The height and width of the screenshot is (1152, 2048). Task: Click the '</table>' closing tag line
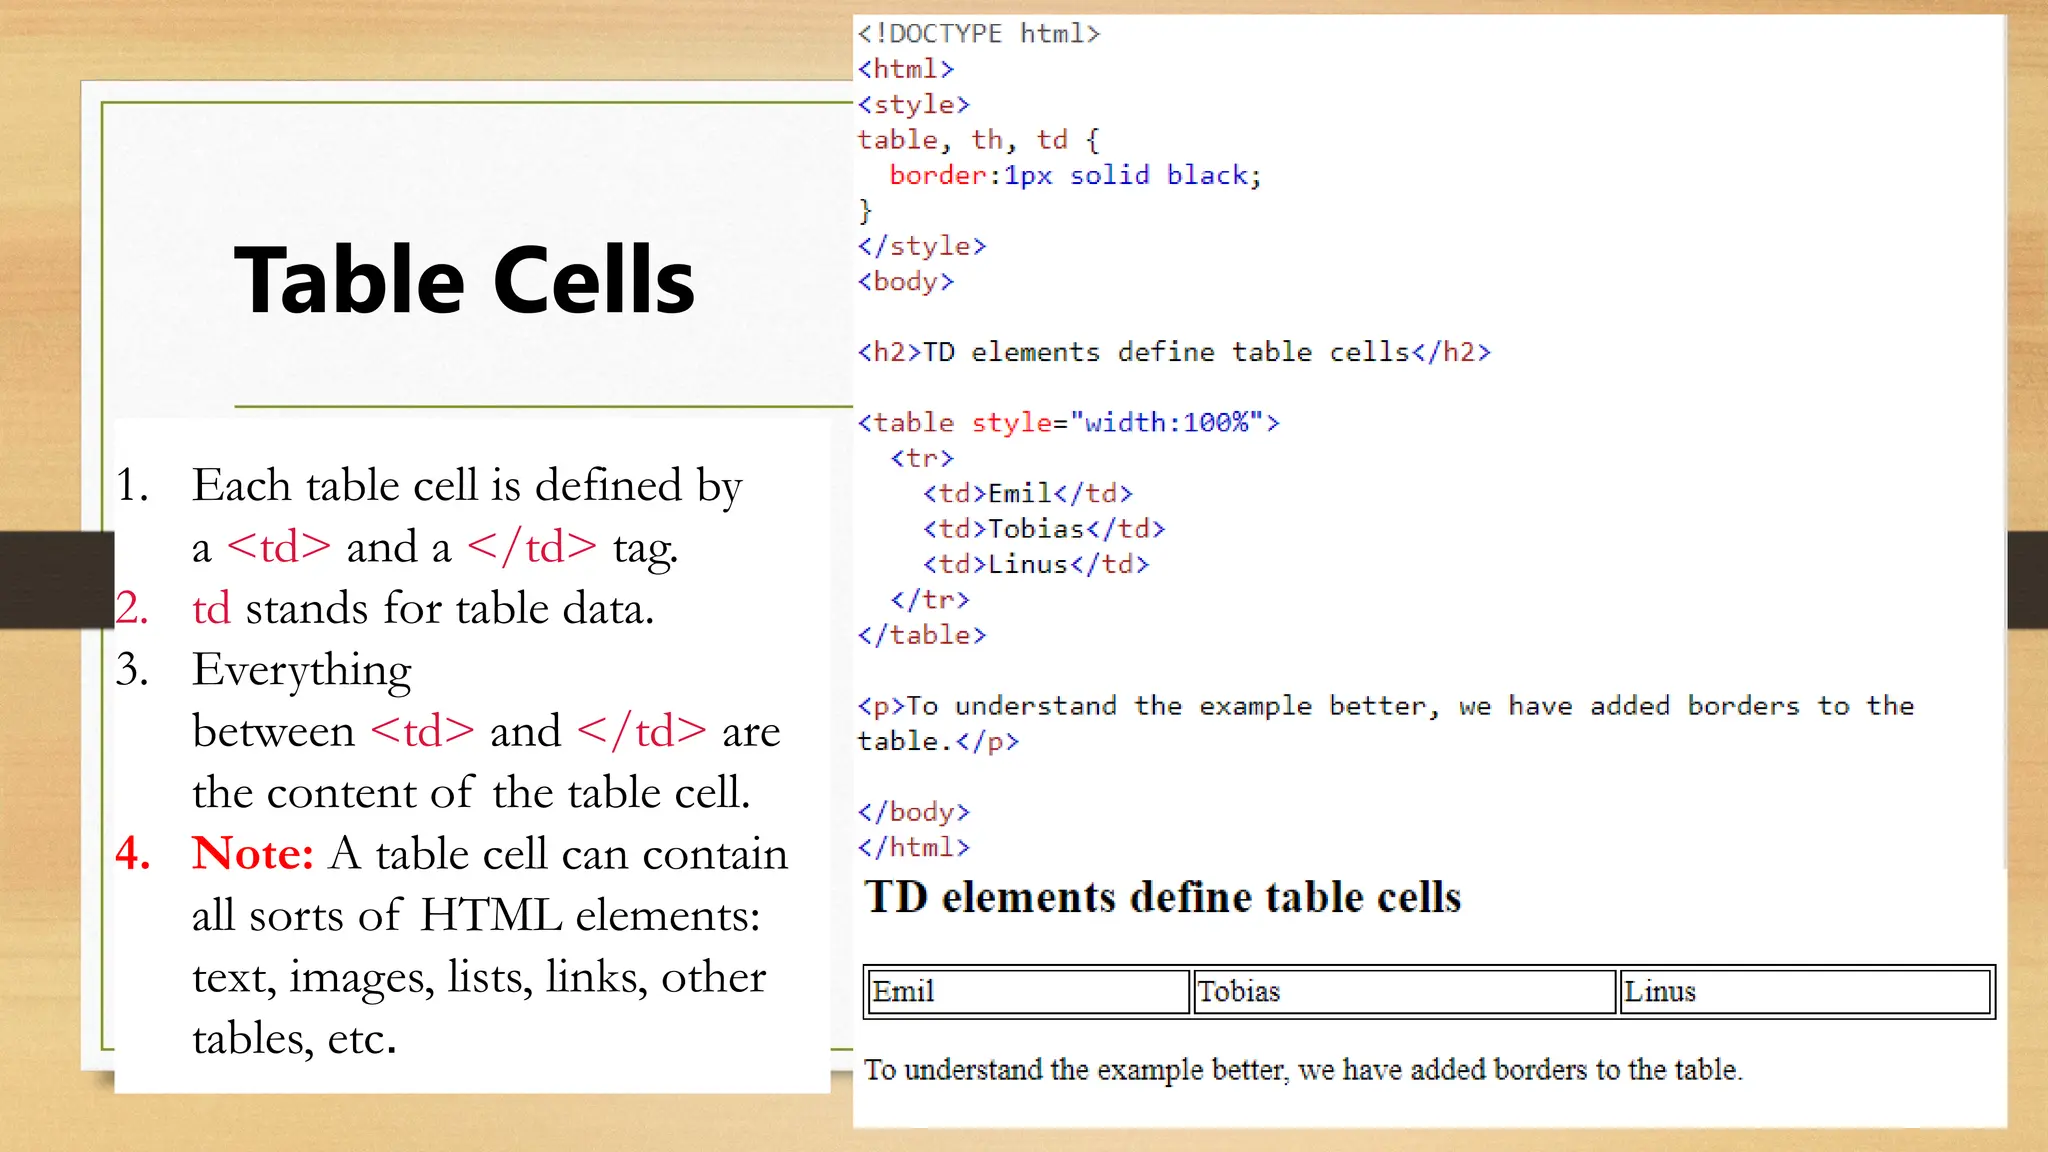pos(922,635)
